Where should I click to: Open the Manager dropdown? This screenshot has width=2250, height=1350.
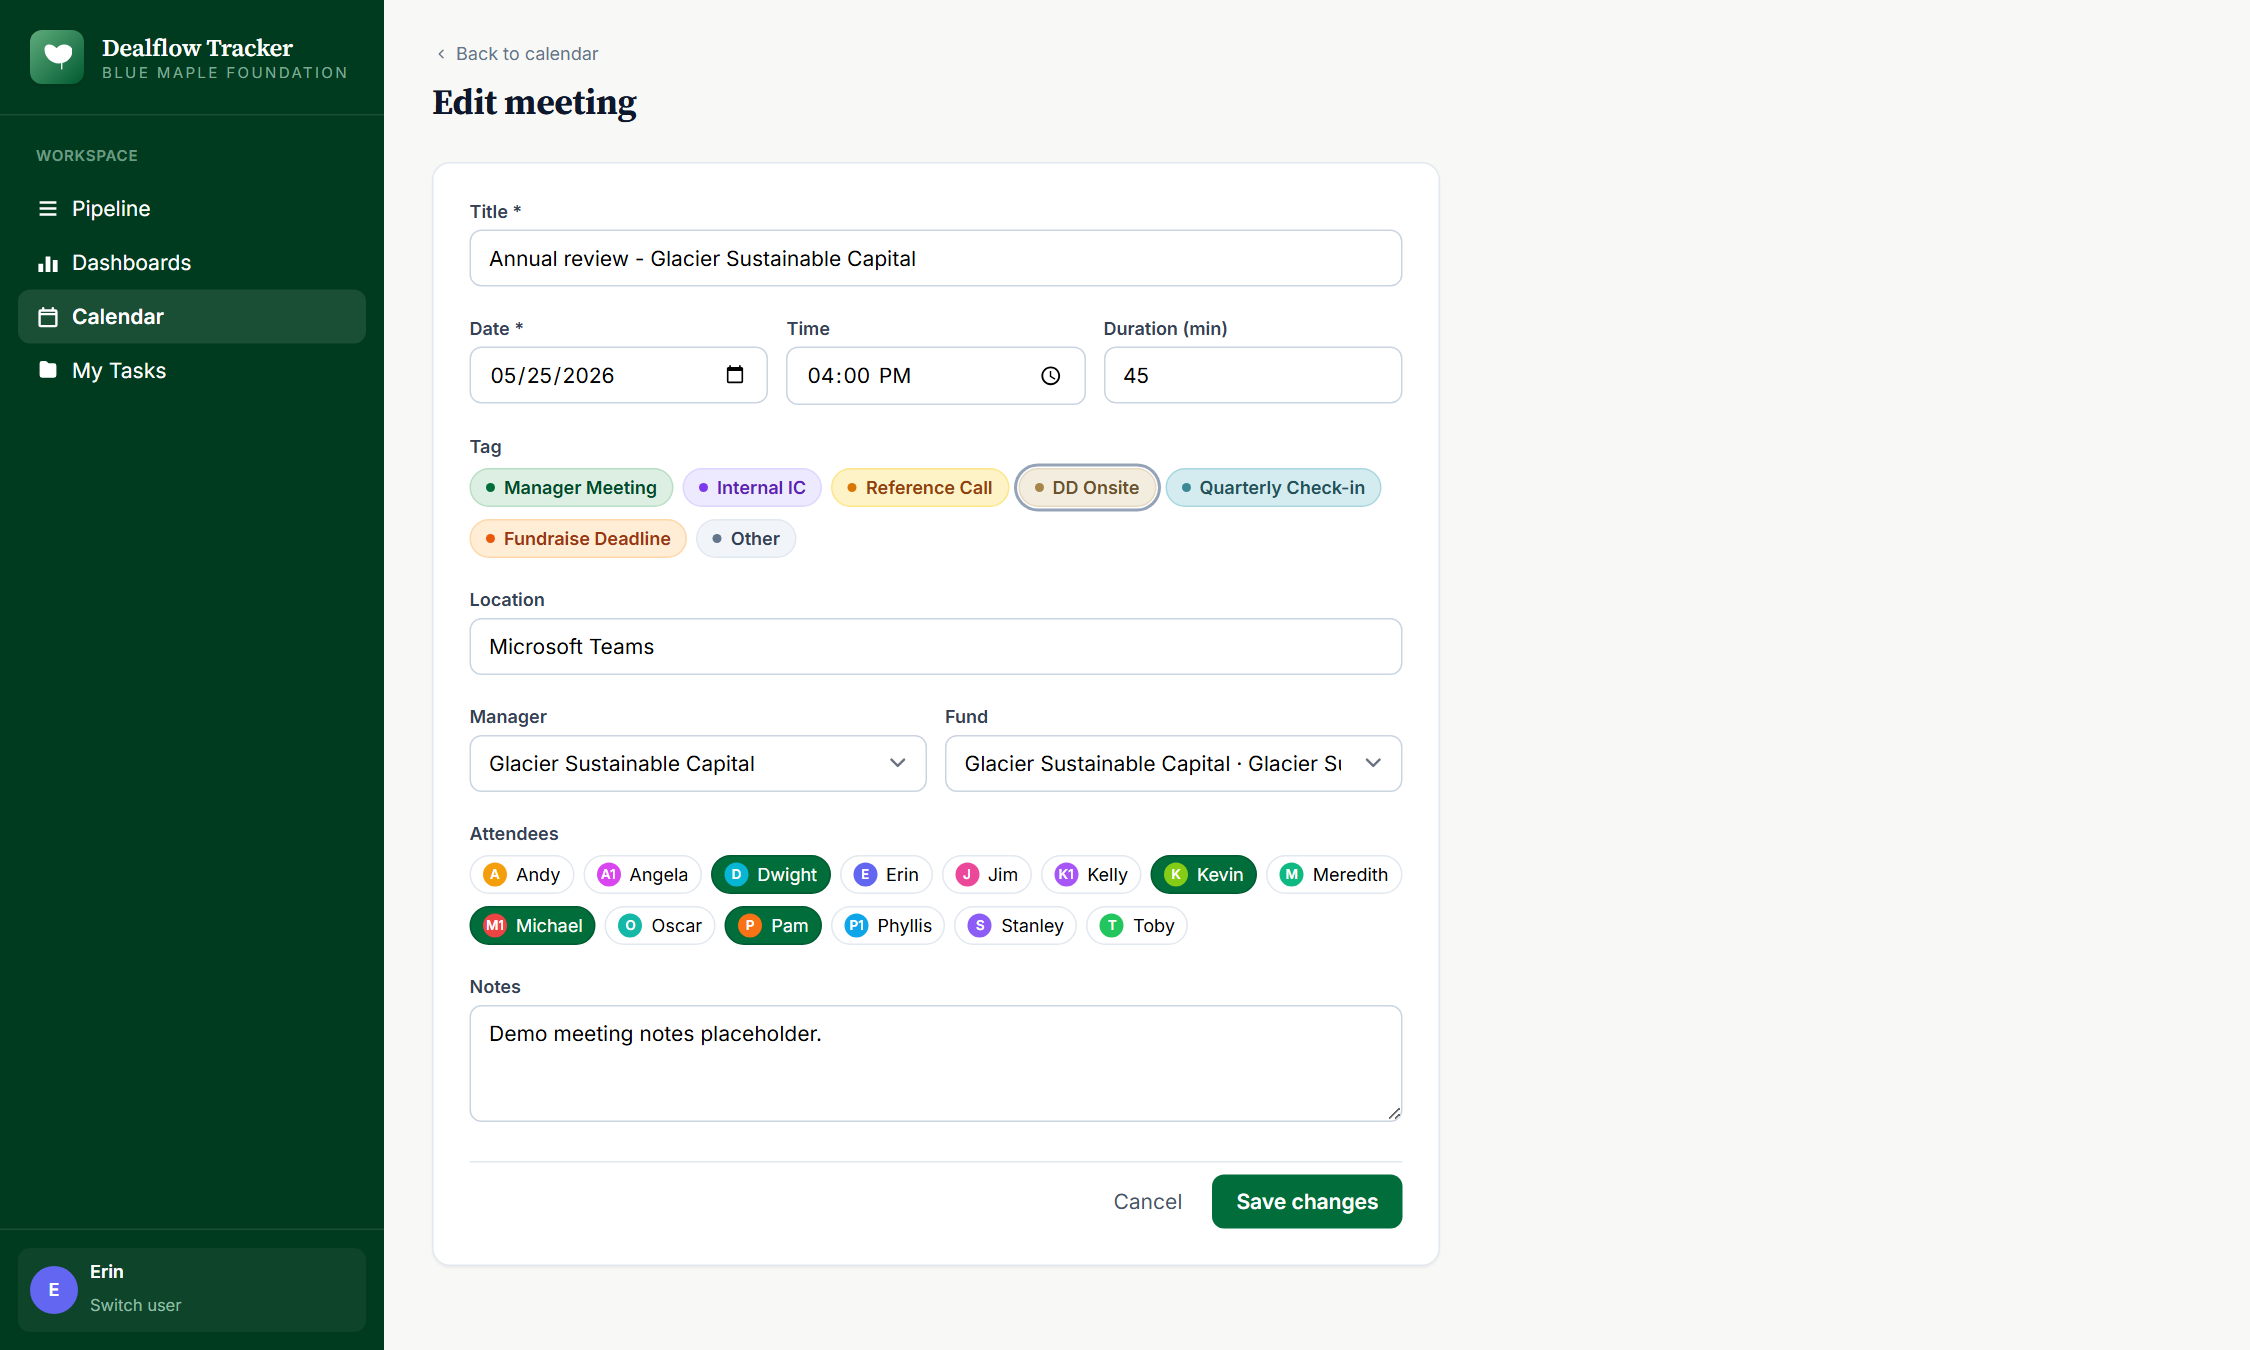click(x=698, y=764)
